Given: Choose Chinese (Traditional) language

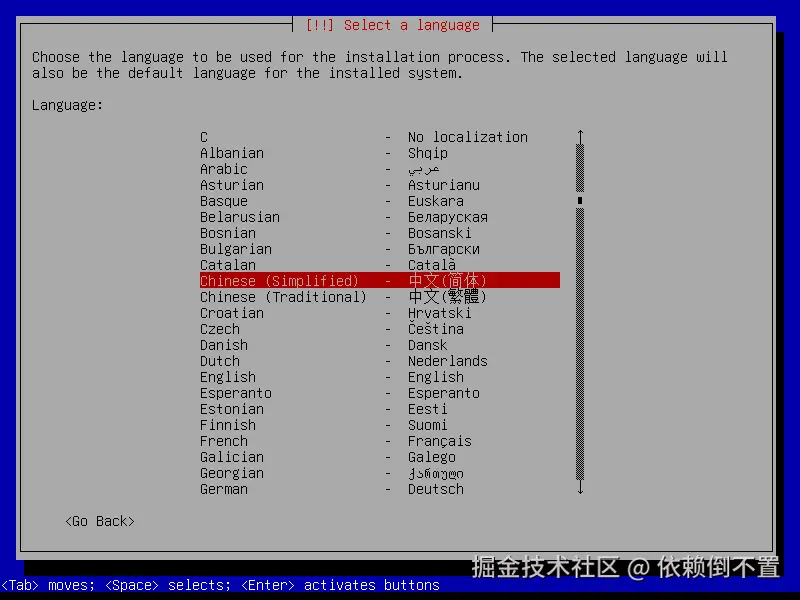Looking at the screenshot, I should point(380,297).
